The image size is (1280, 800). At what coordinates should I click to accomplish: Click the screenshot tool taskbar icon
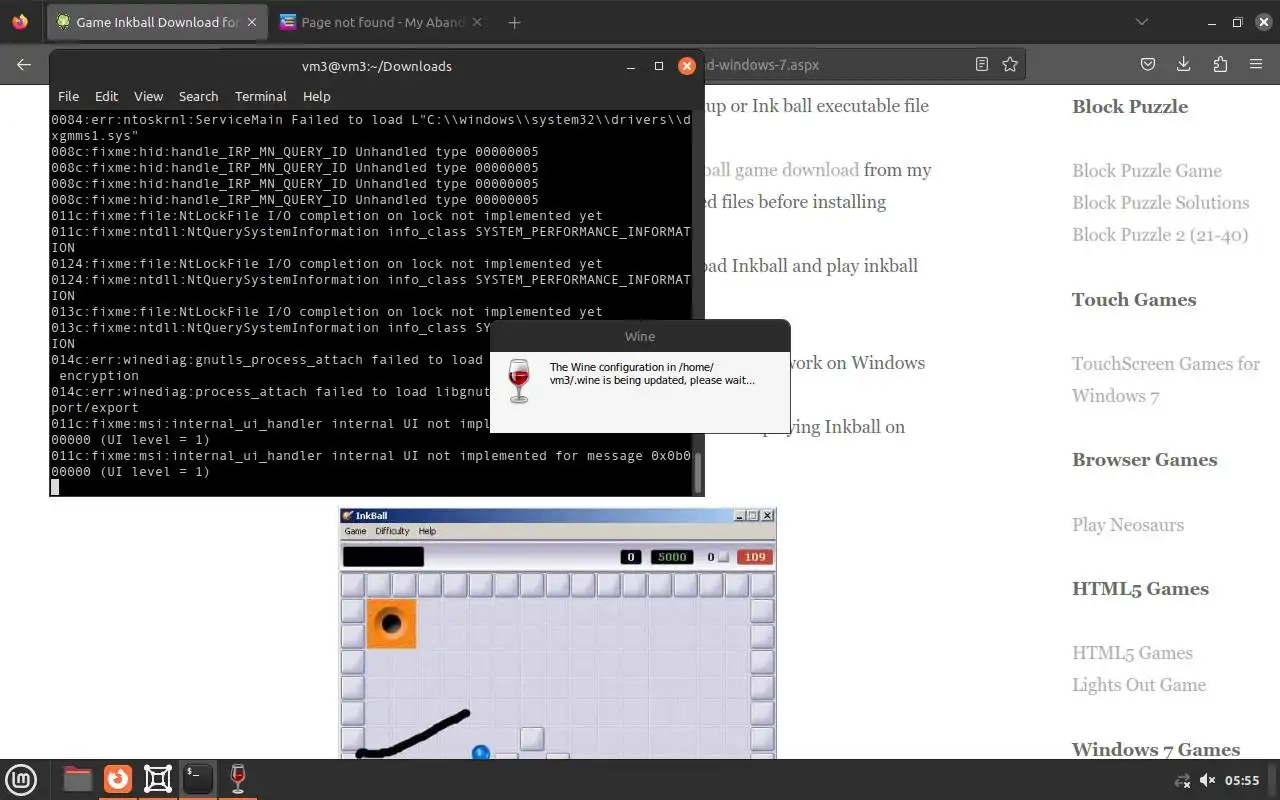(158, 778)
